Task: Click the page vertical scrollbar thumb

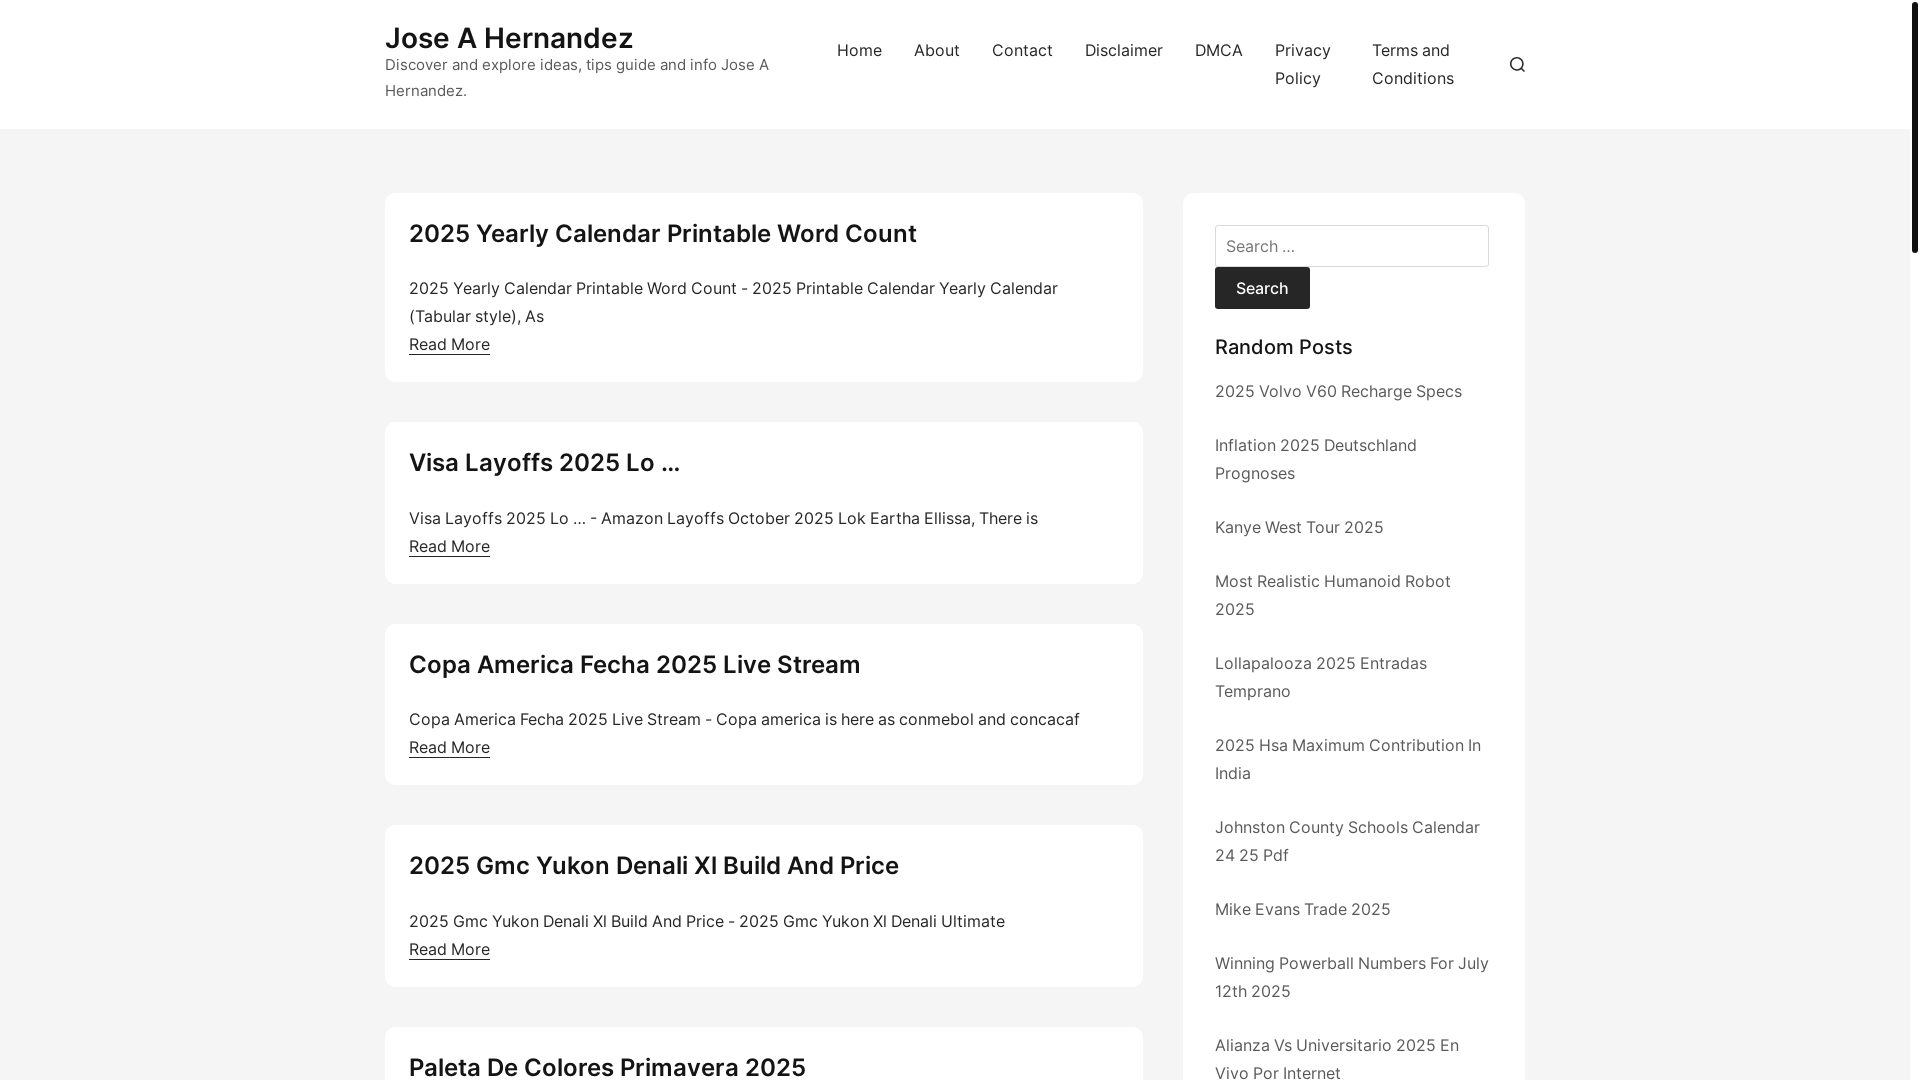Action: tap(1915, 126)
